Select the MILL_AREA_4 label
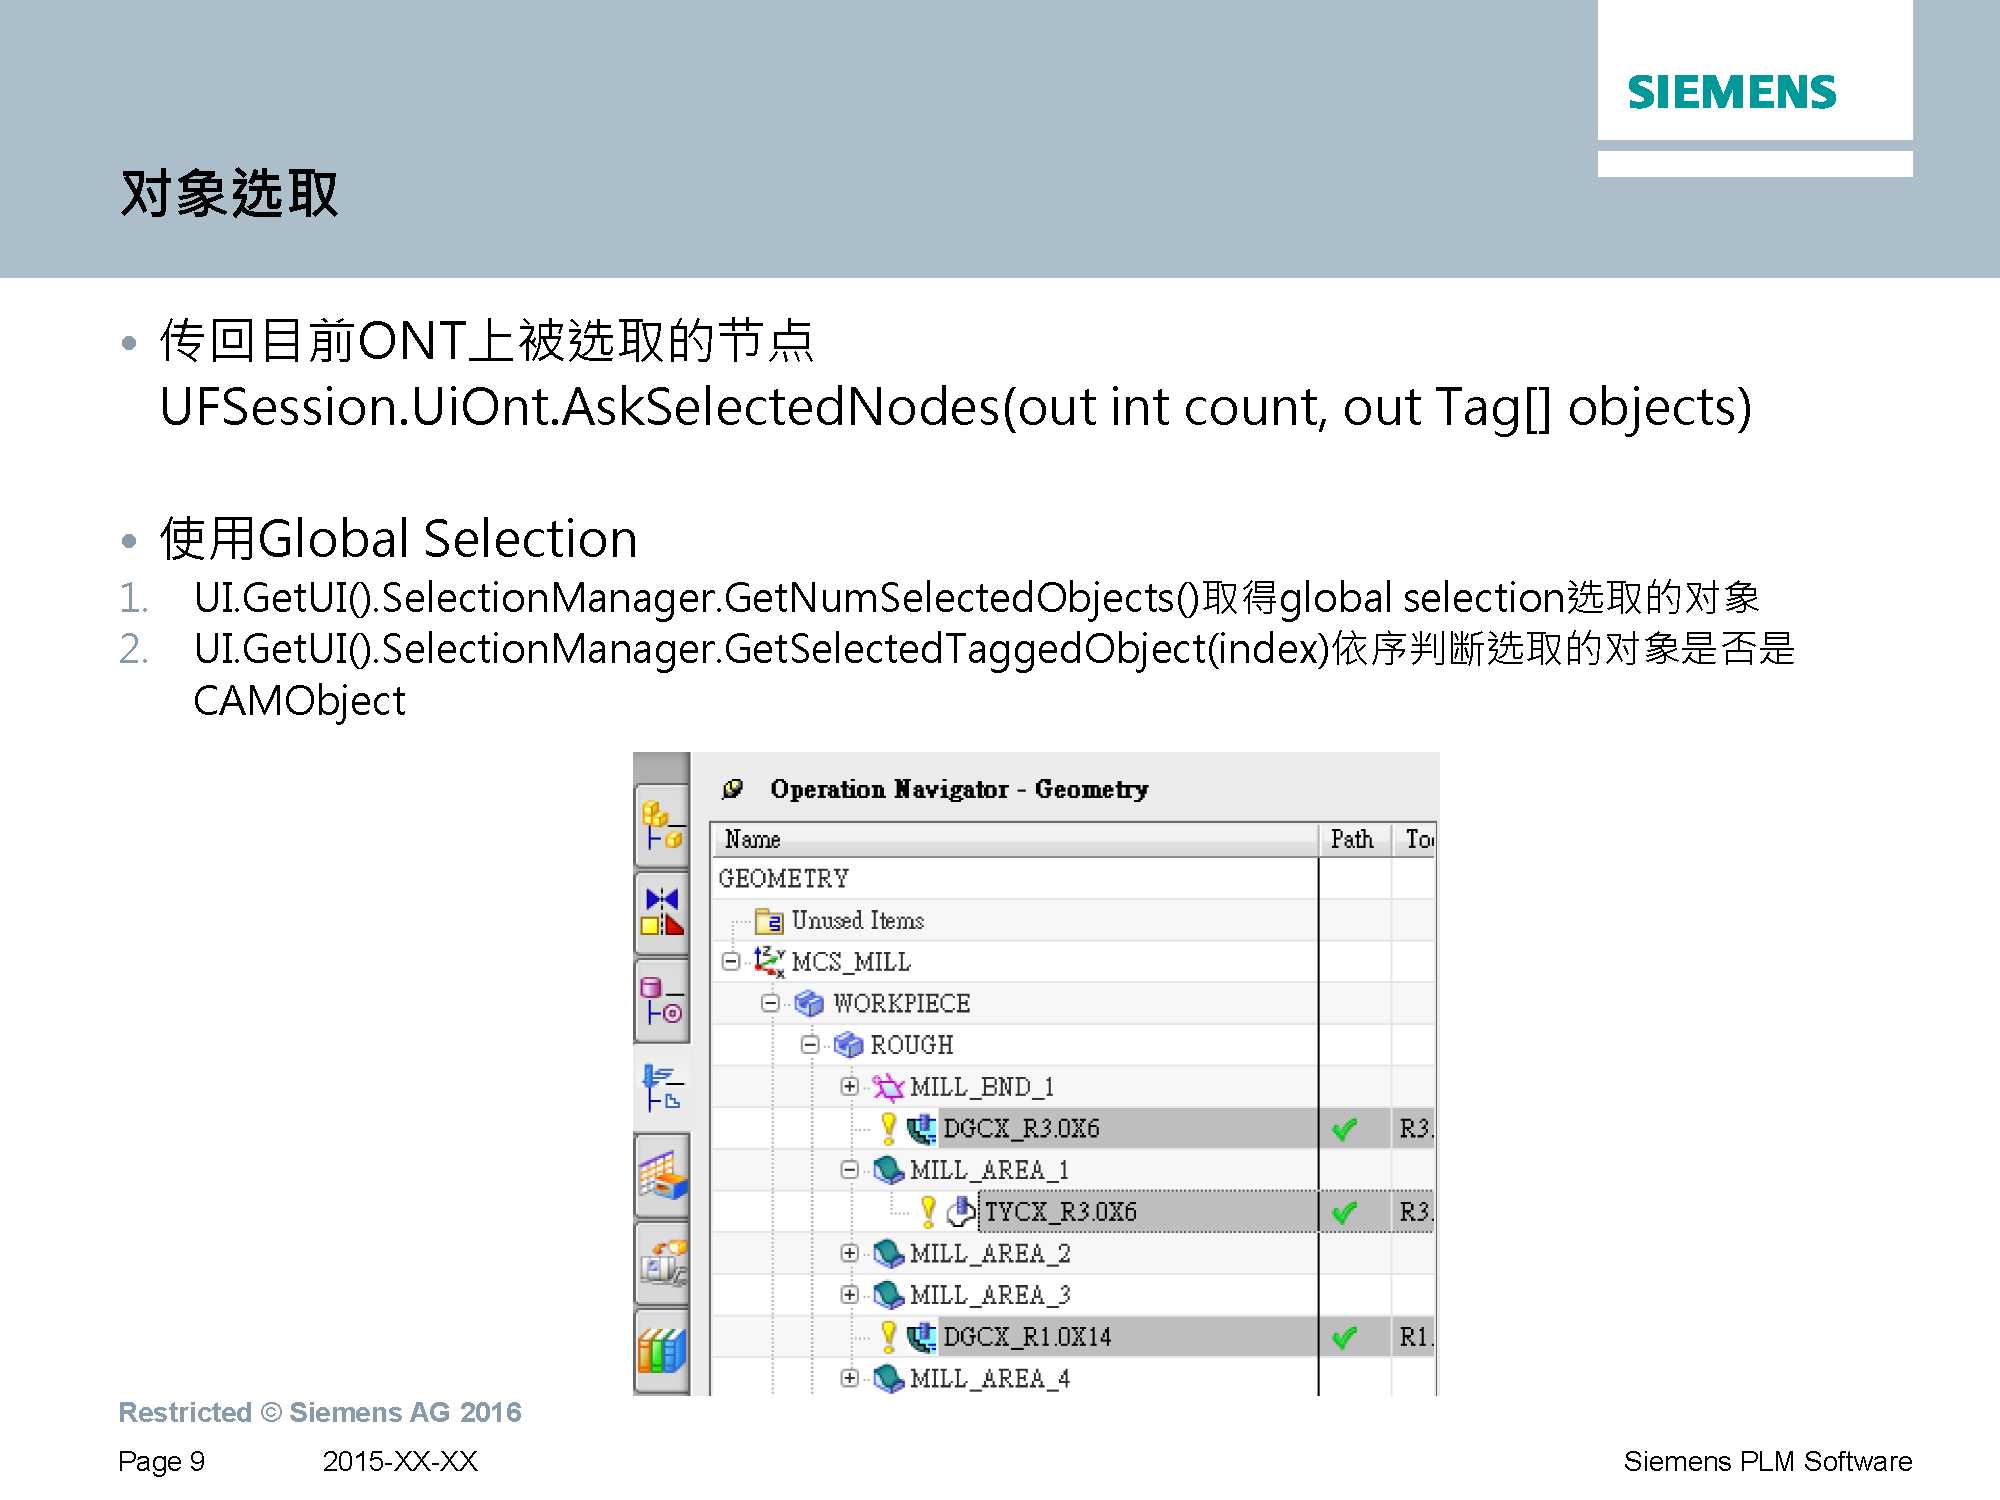The image size is (2000, 1500). 990,1378
